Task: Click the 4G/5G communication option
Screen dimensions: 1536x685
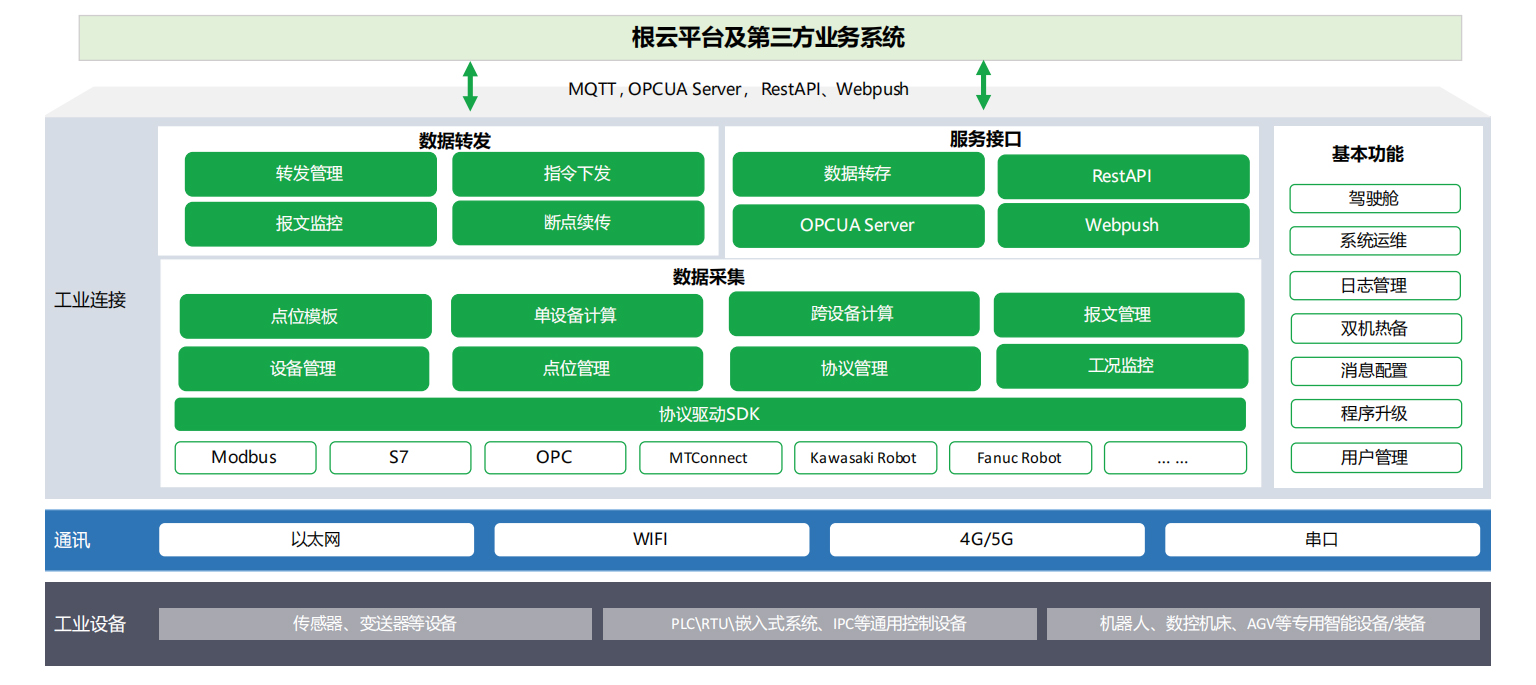Action: 986,540
